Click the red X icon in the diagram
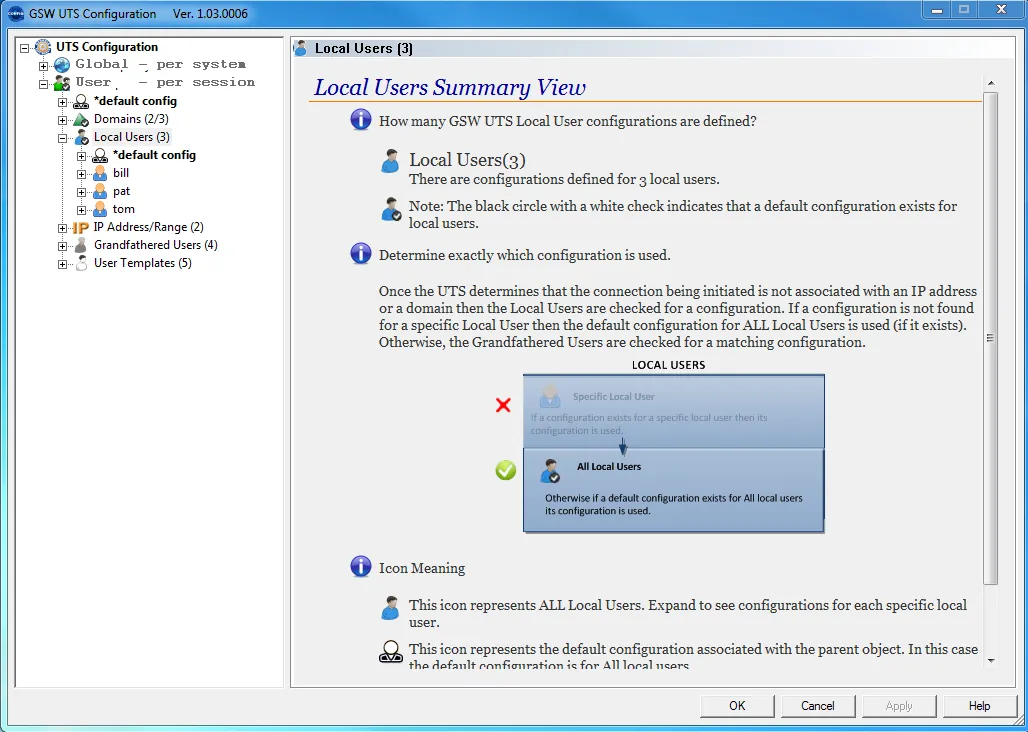 point(504,405)
